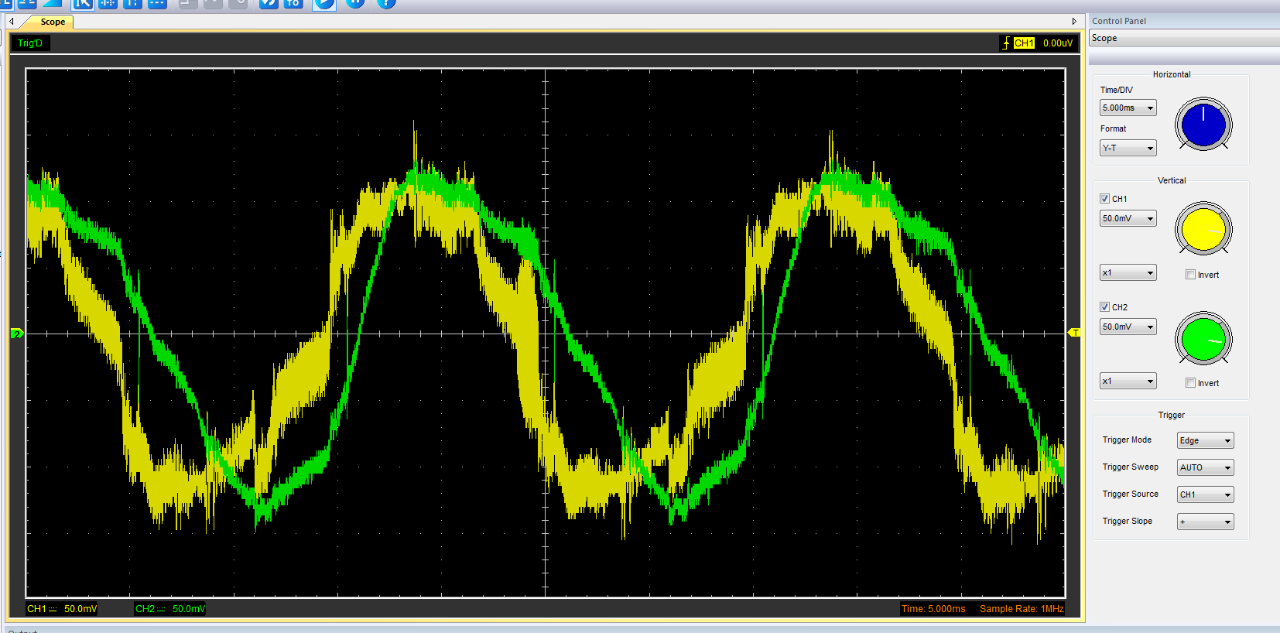Click the CH2 50.0mV label in status bar

tap(170, 608)
